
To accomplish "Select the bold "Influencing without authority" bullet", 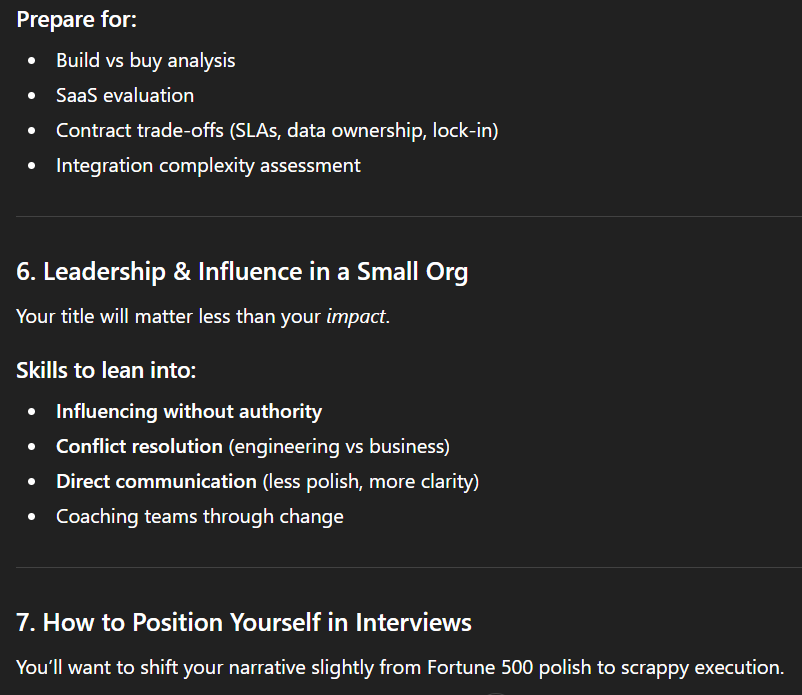I will (x=189, y=411).
